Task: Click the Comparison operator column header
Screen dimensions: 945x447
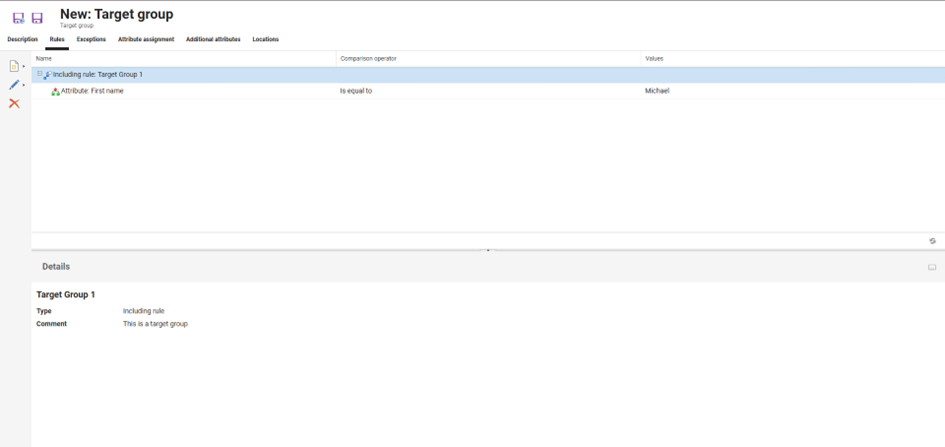Action: coord(368,59)
